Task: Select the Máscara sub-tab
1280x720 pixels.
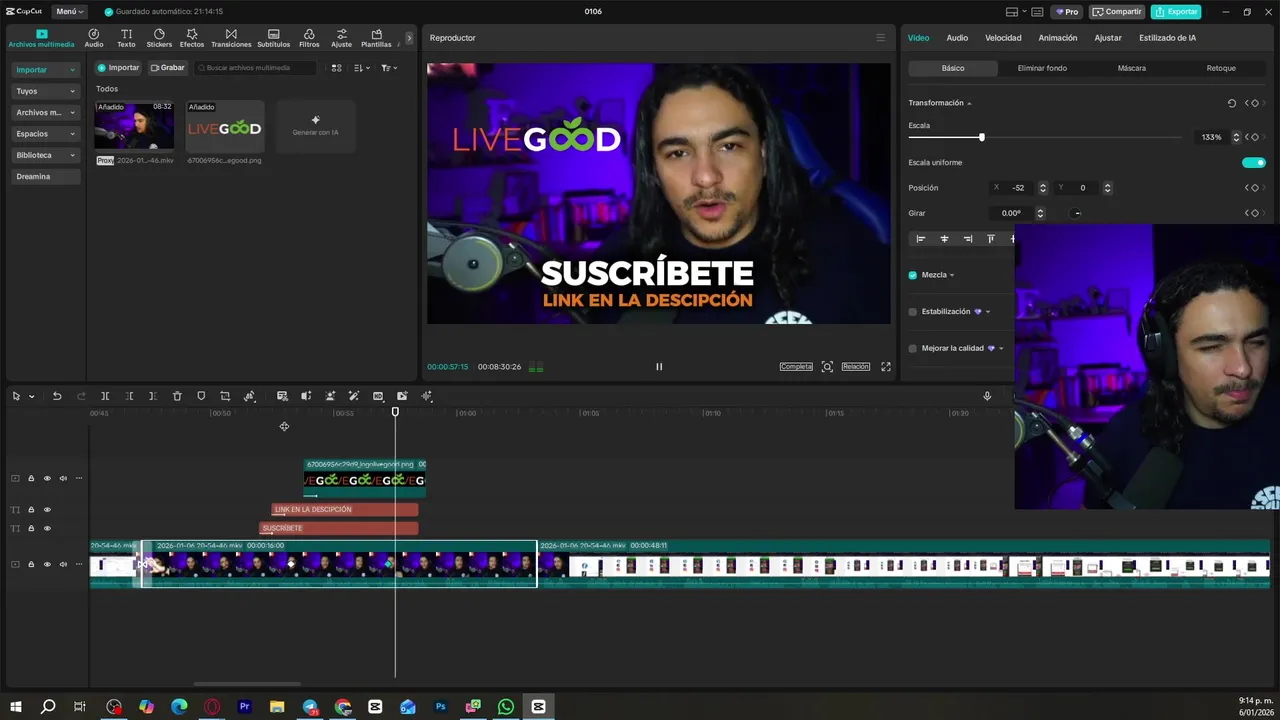Action: coord(1132,68)
